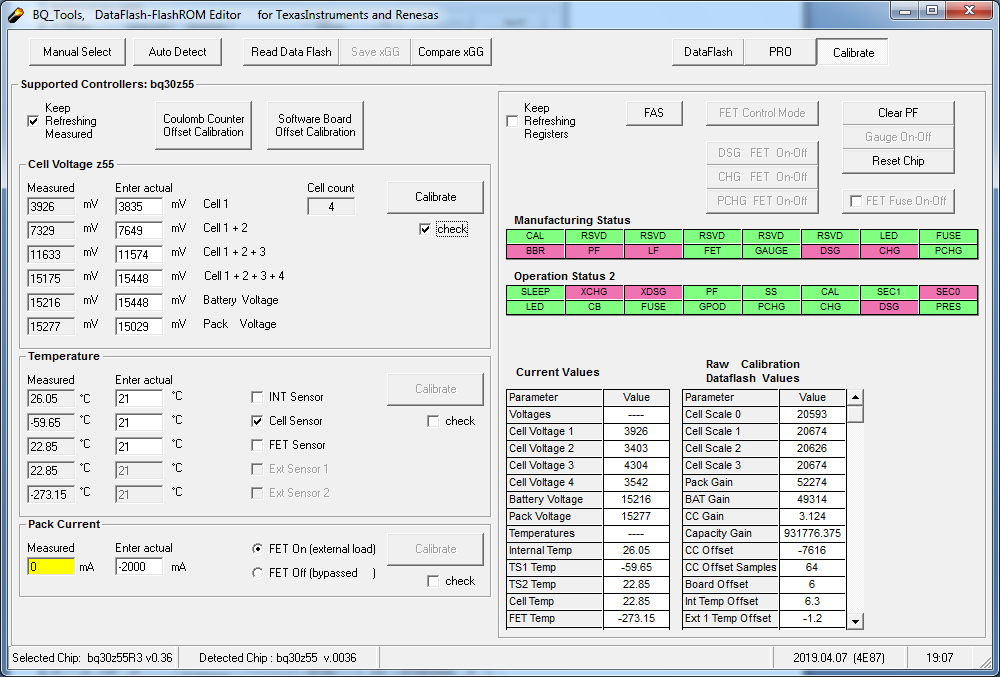
Task: Run Auto Detect
Action: tap(177, 52)
